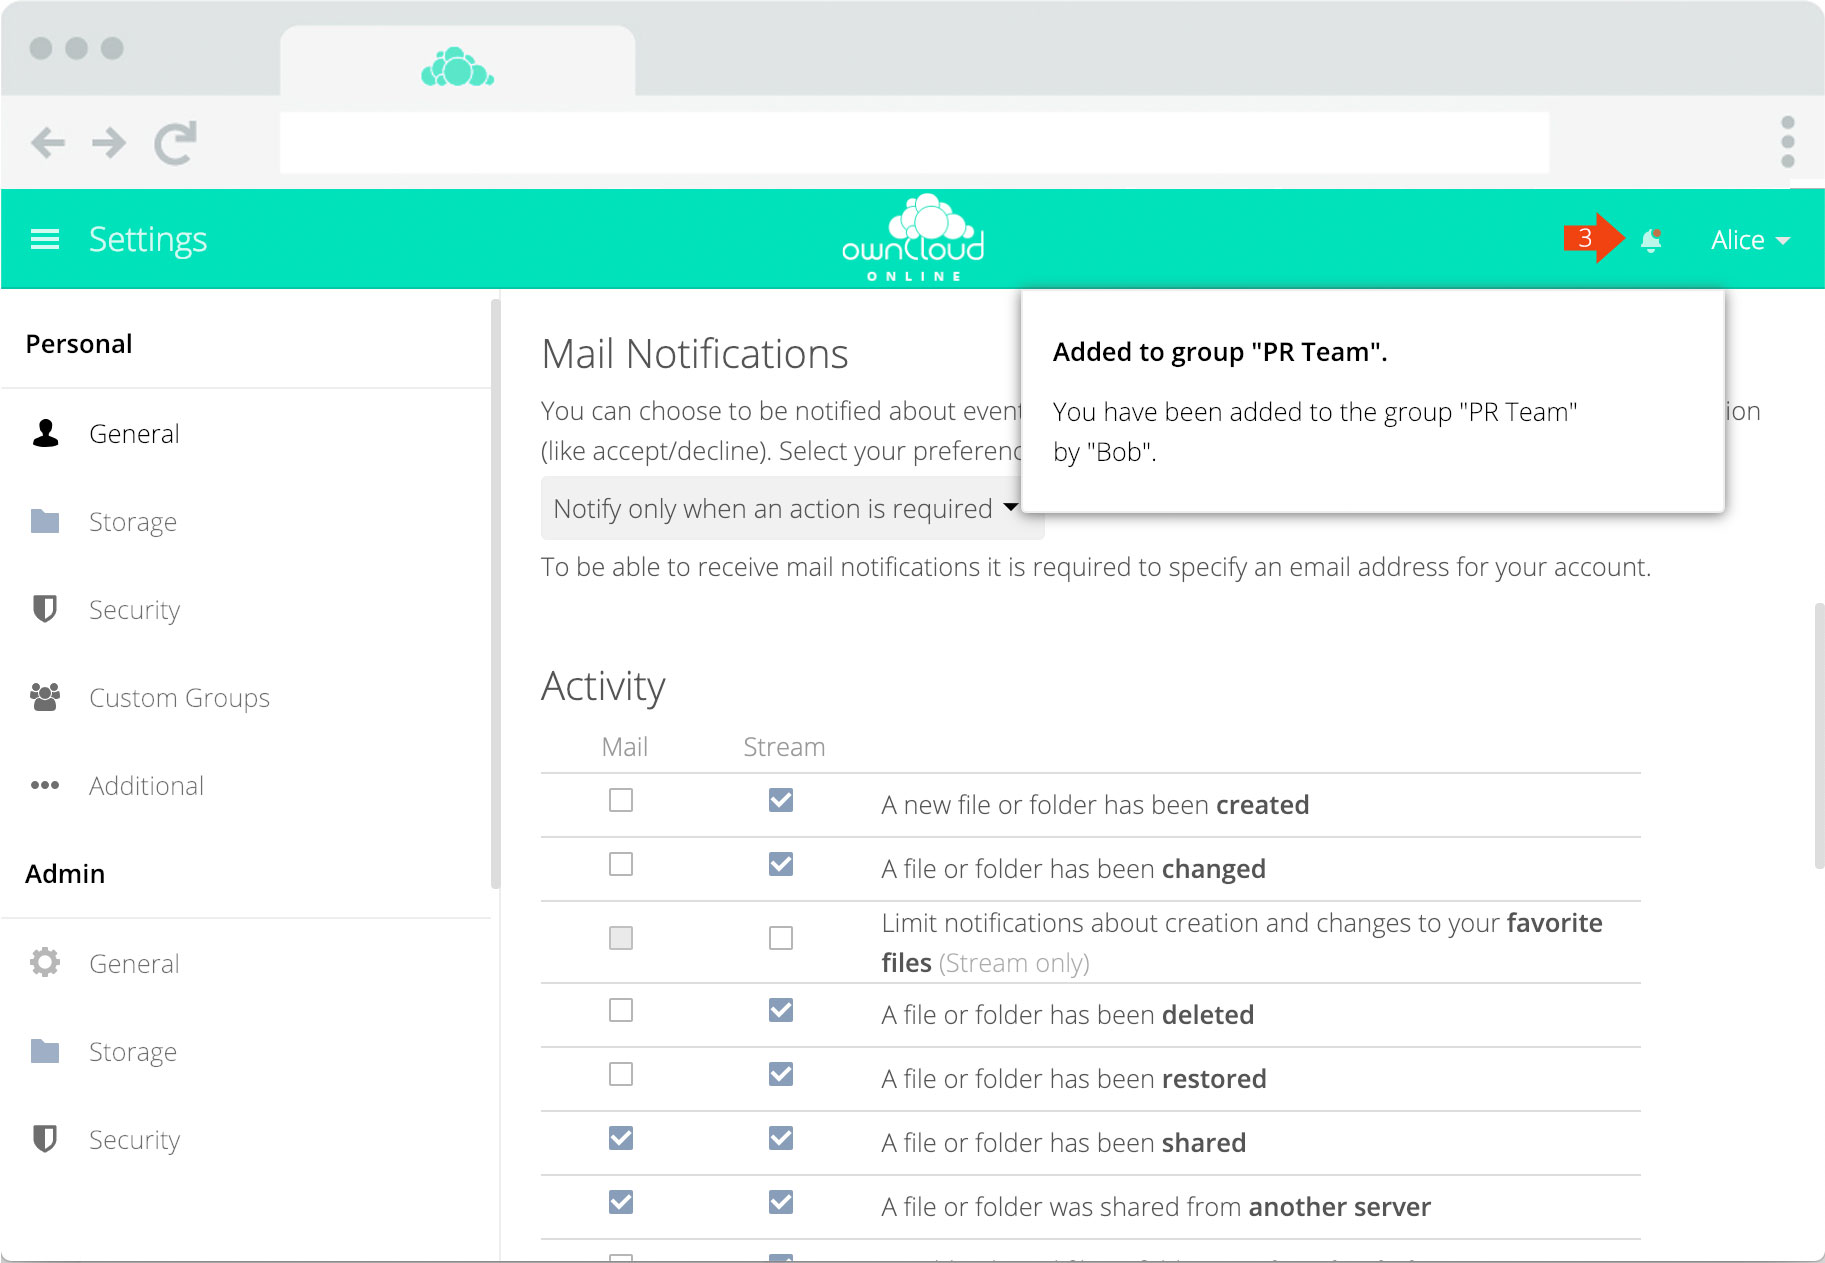This screenshot has height=1263, width=1825.
Task: Uncheck Stream for file deleted activity
Action: point(781,1011)
